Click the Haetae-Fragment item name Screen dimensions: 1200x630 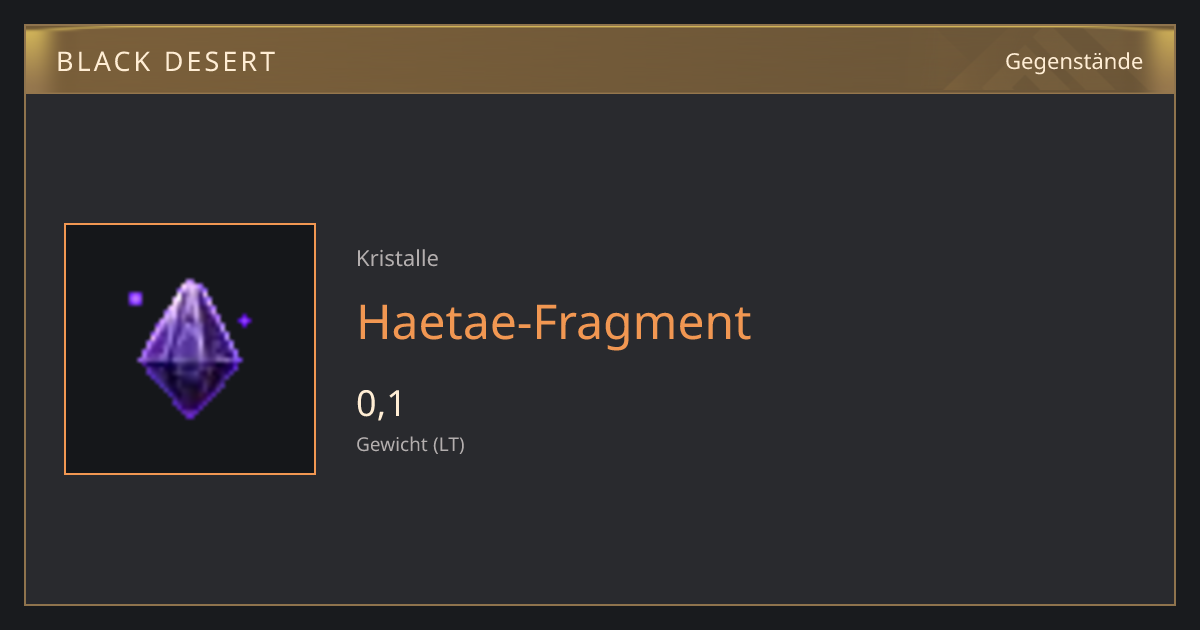tap(554, 322)
